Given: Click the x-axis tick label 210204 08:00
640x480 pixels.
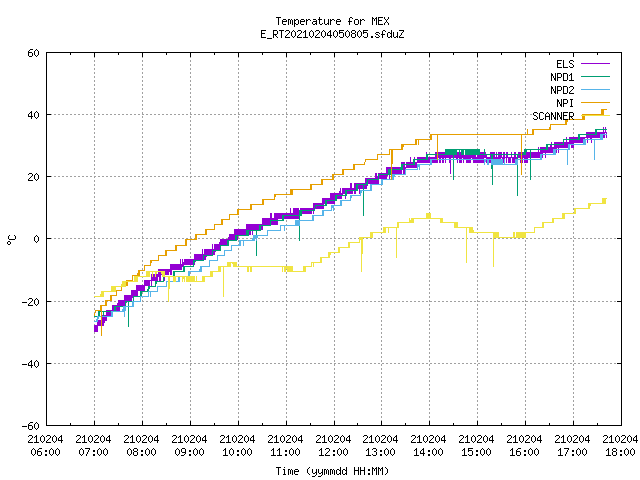Looking at the screenshot, I should (142, 446).
